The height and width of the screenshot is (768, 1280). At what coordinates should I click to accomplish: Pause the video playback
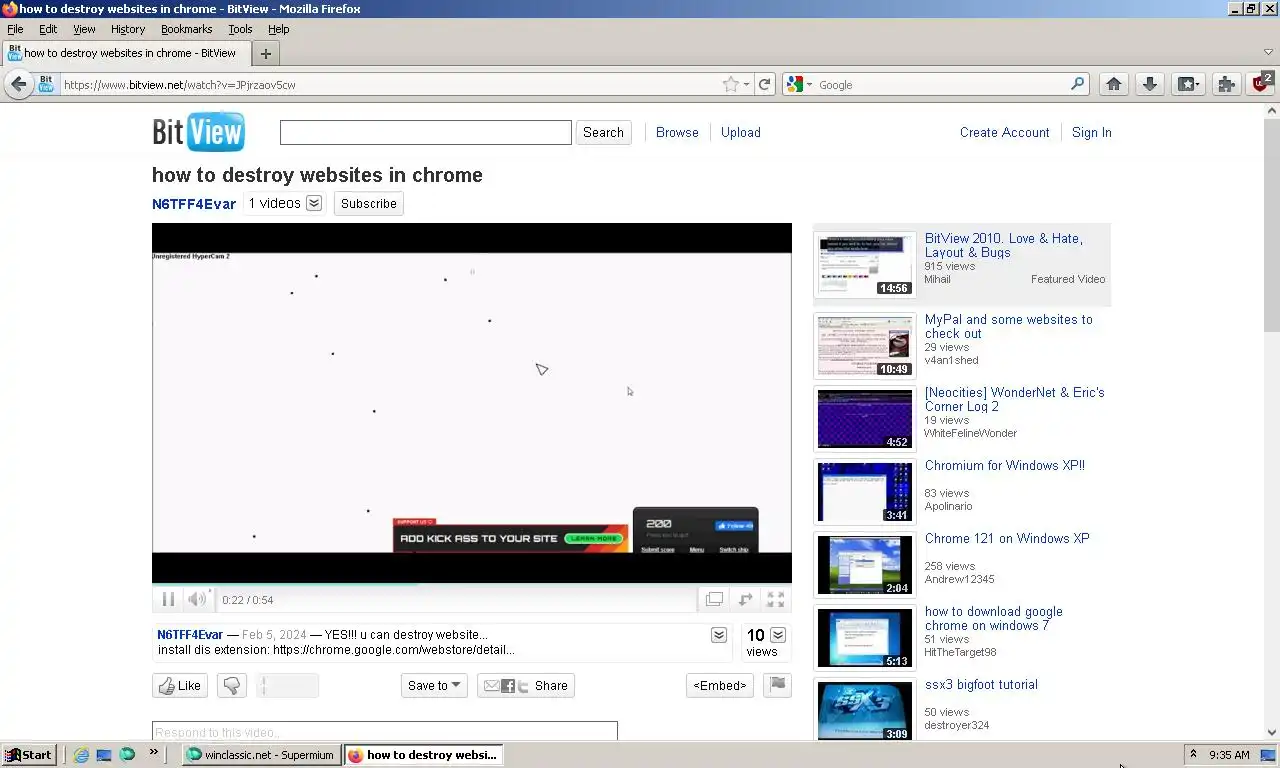[x=168, y=599]
